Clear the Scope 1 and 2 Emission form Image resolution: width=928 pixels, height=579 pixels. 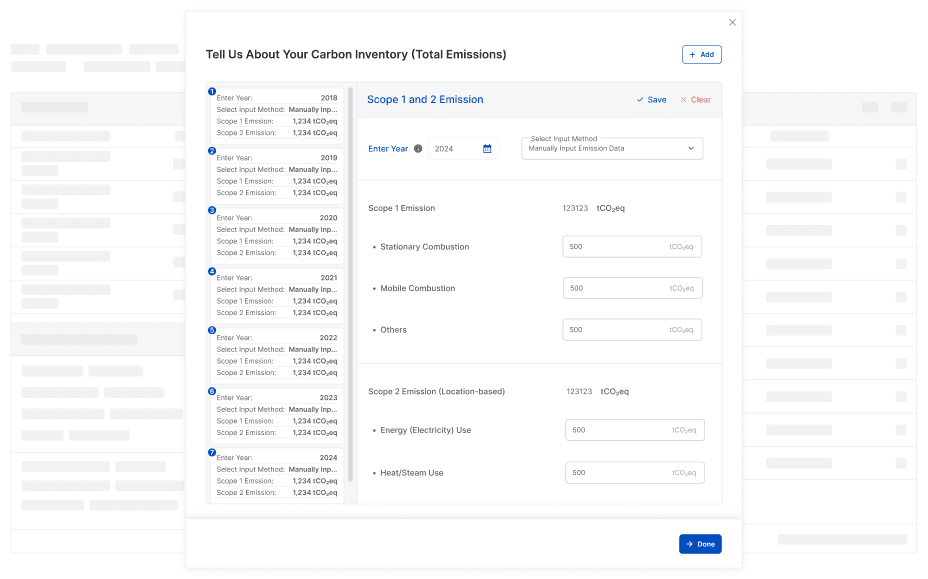click(697, 100)
